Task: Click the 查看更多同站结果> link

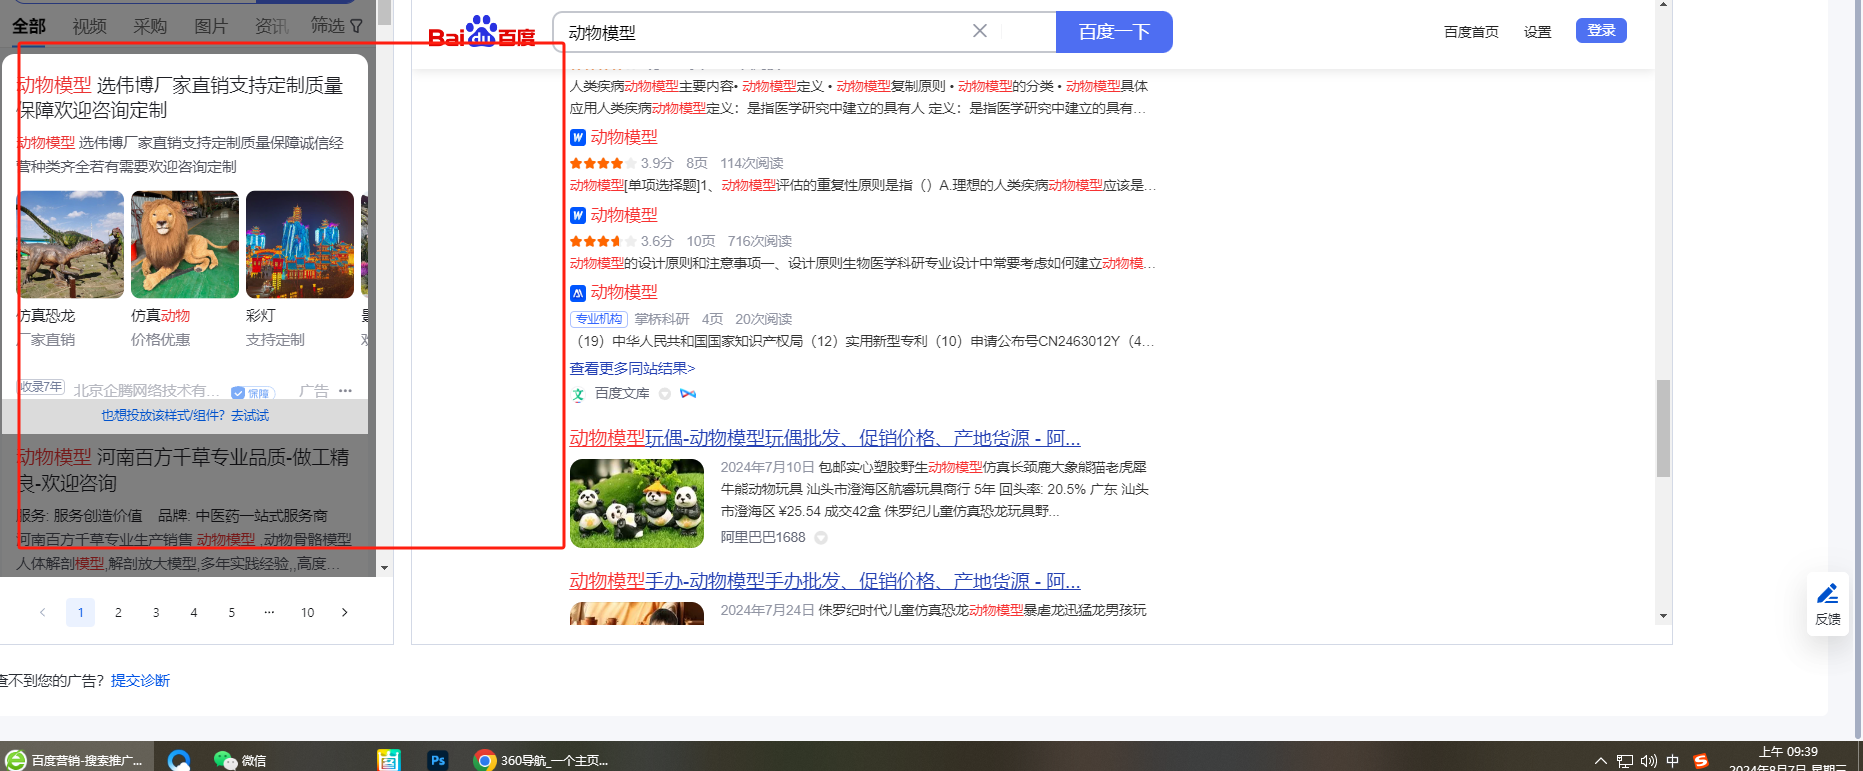Action: click(x=632, y=368)
